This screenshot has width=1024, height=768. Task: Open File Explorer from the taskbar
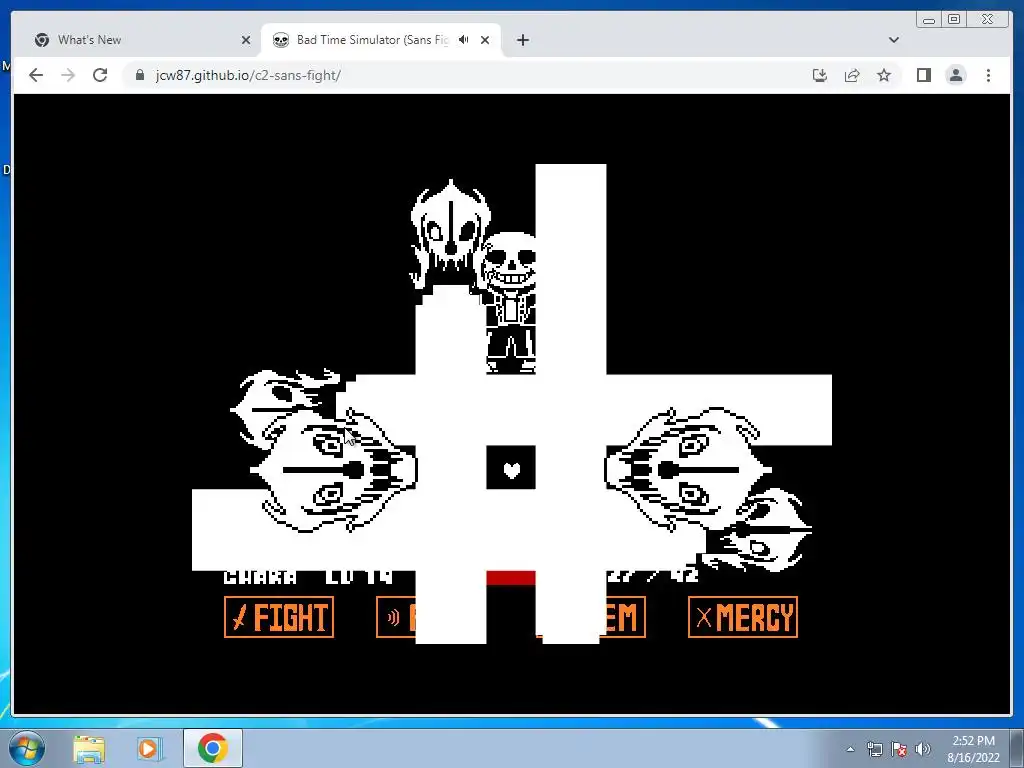89,748
